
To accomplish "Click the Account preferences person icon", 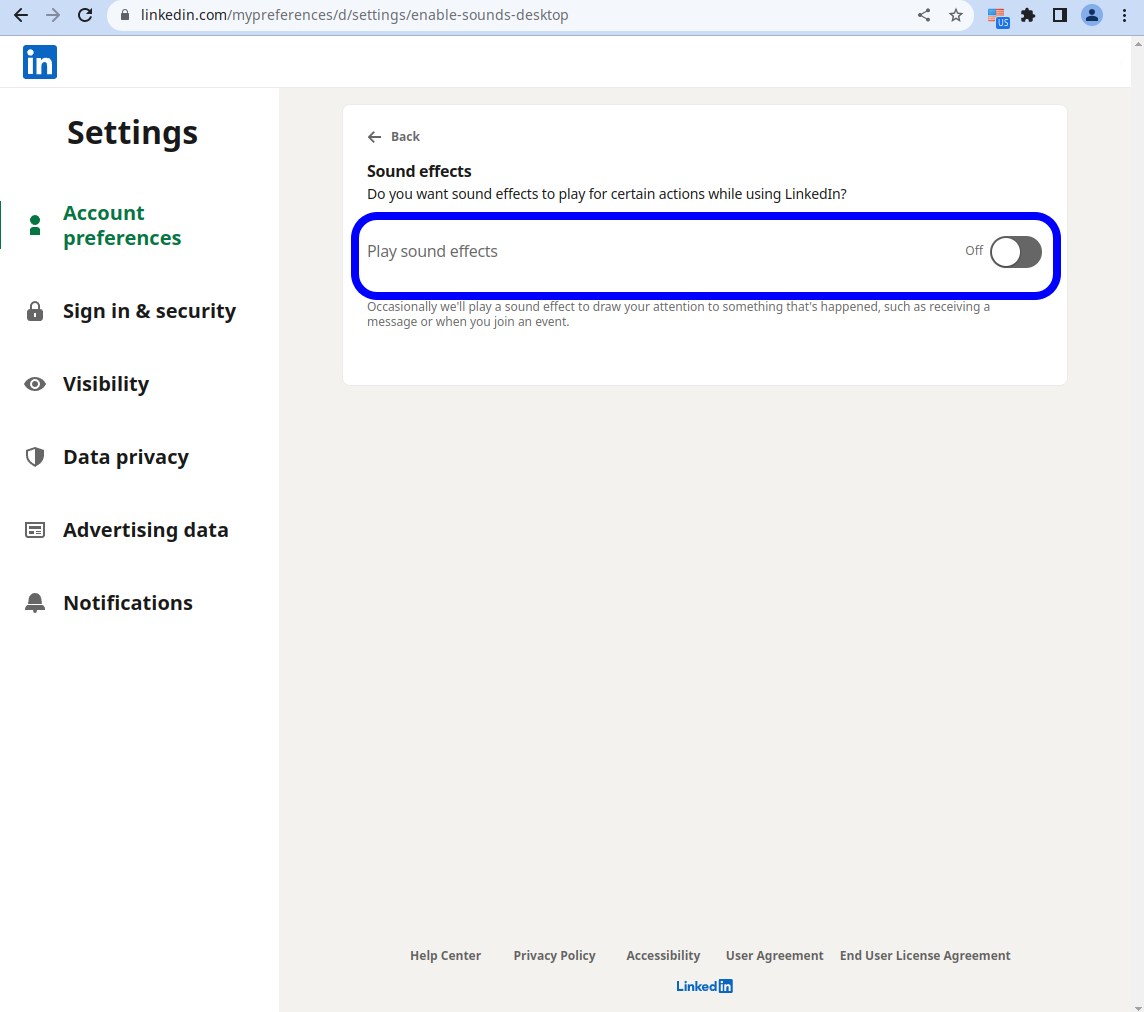I will (34, 225).
